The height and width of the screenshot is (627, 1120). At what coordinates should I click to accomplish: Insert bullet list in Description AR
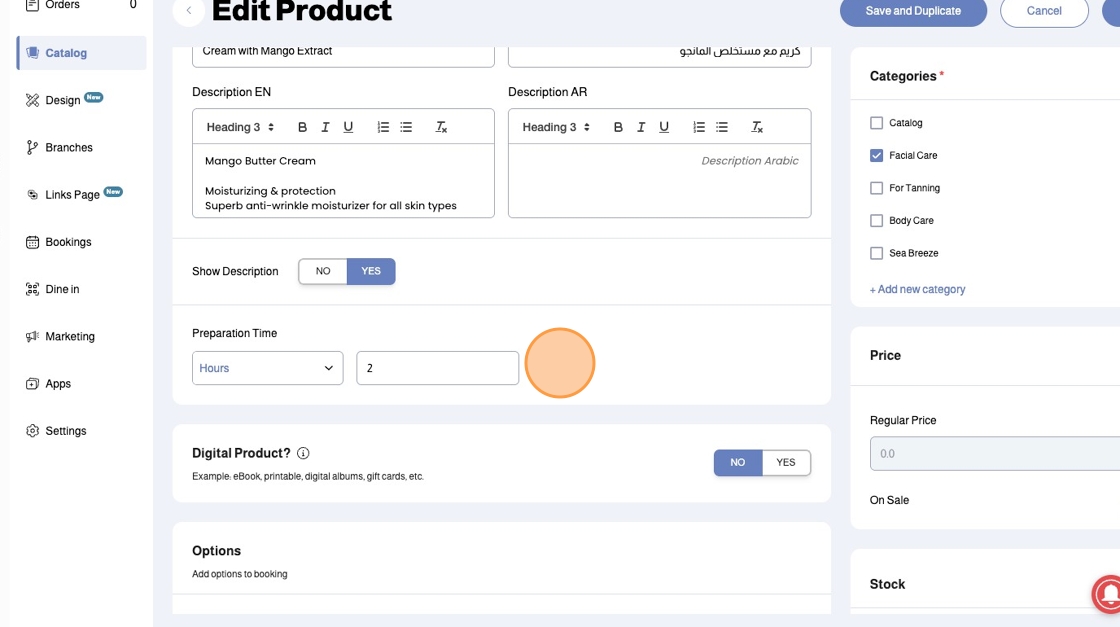pyautogui.click(x=722, y=127)
